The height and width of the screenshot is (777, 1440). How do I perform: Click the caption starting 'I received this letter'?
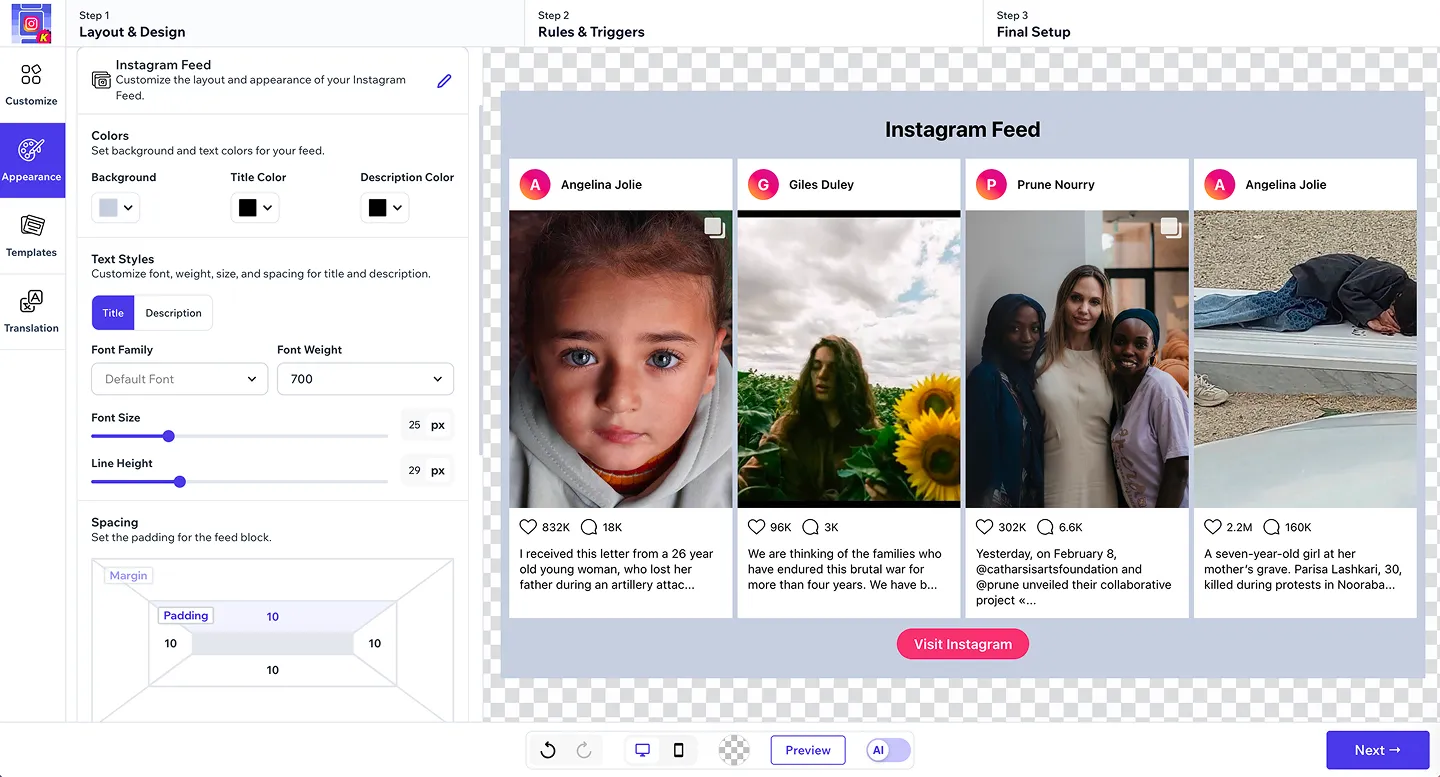coord(617,569)
